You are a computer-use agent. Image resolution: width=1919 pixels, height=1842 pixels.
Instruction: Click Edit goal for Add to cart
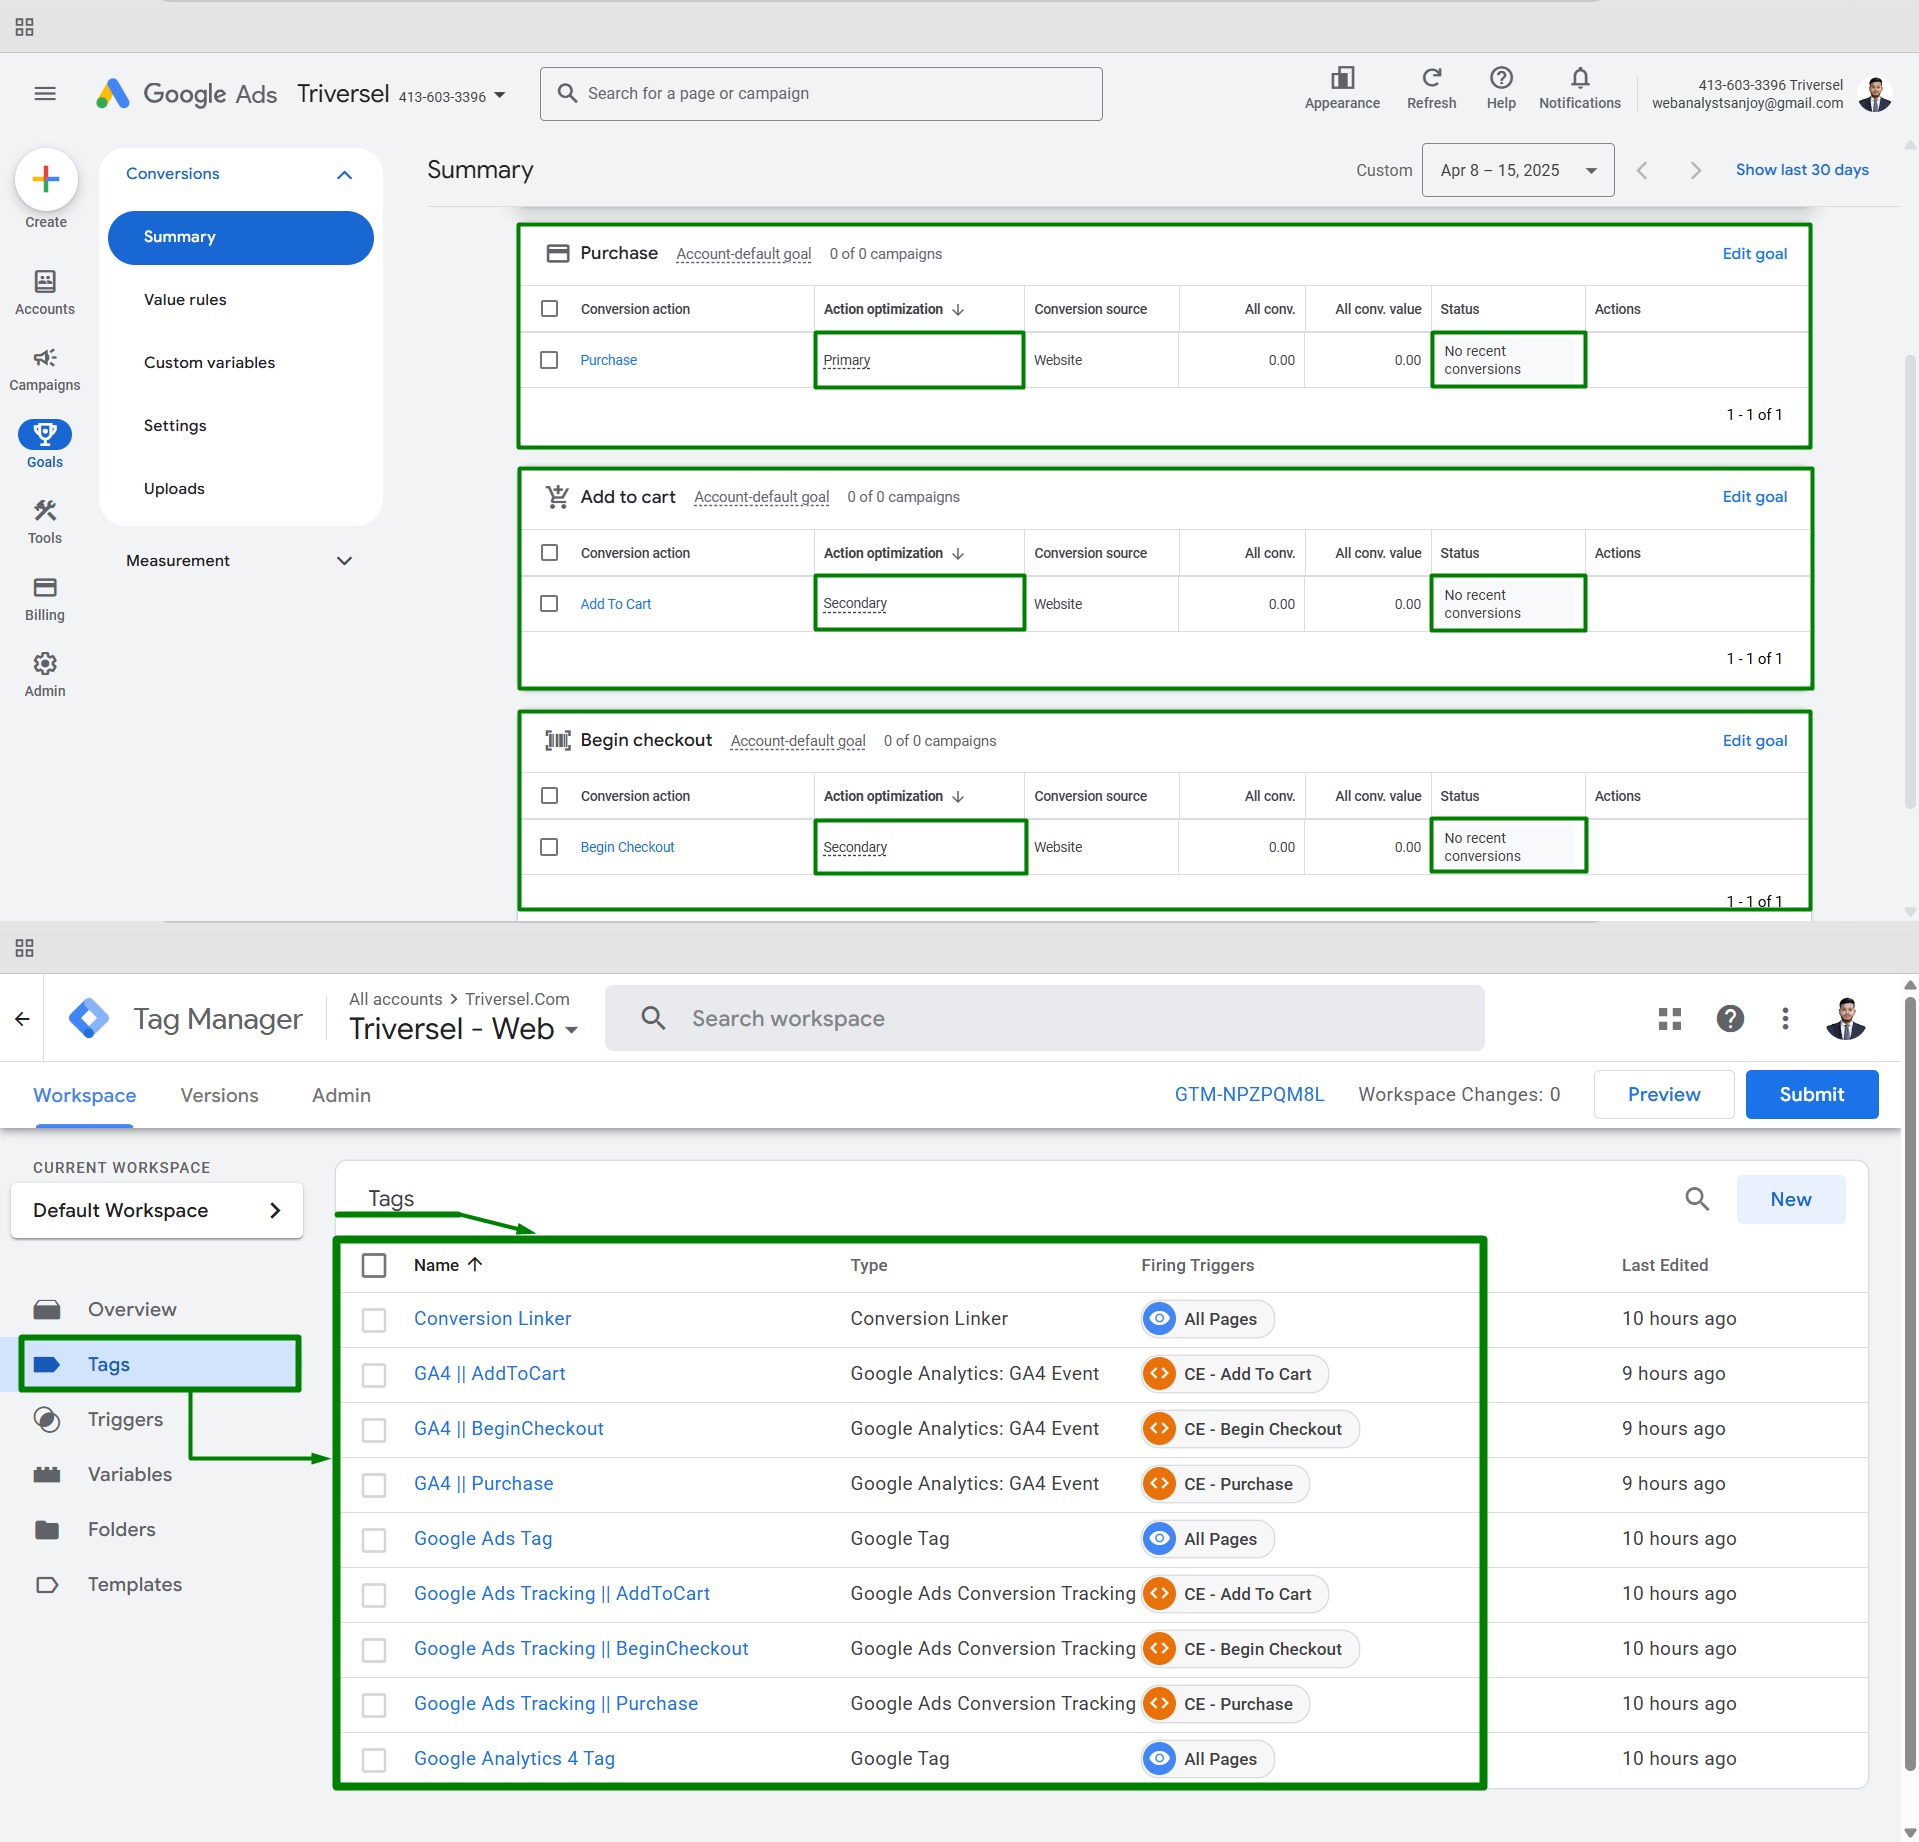point(1754,497)
